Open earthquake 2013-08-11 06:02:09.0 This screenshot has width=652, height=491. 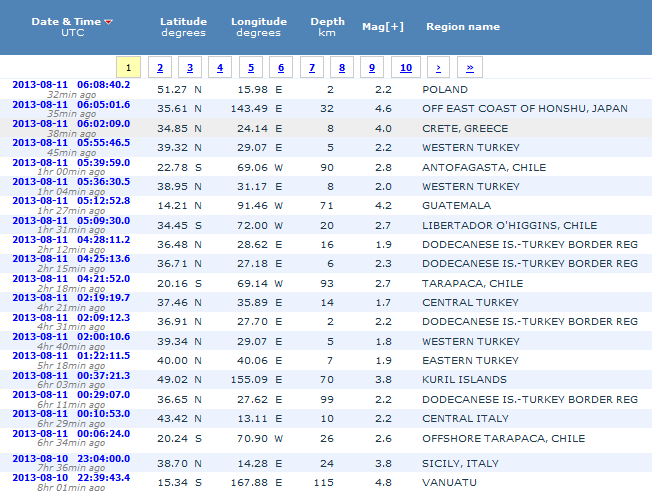tap(71, 123)
